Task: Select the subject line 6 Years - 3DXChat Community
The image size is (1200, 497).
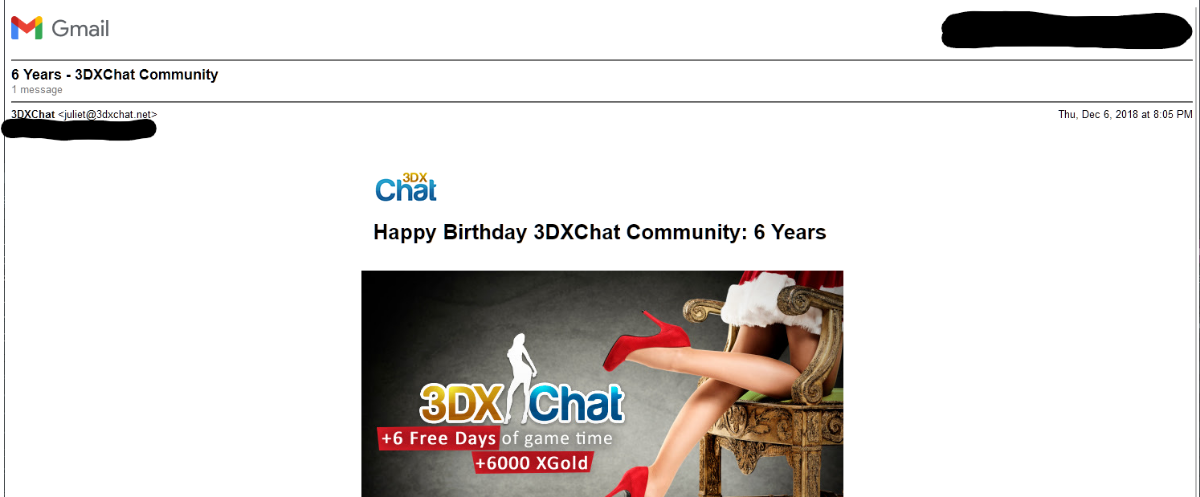Action: click(114, 74)
